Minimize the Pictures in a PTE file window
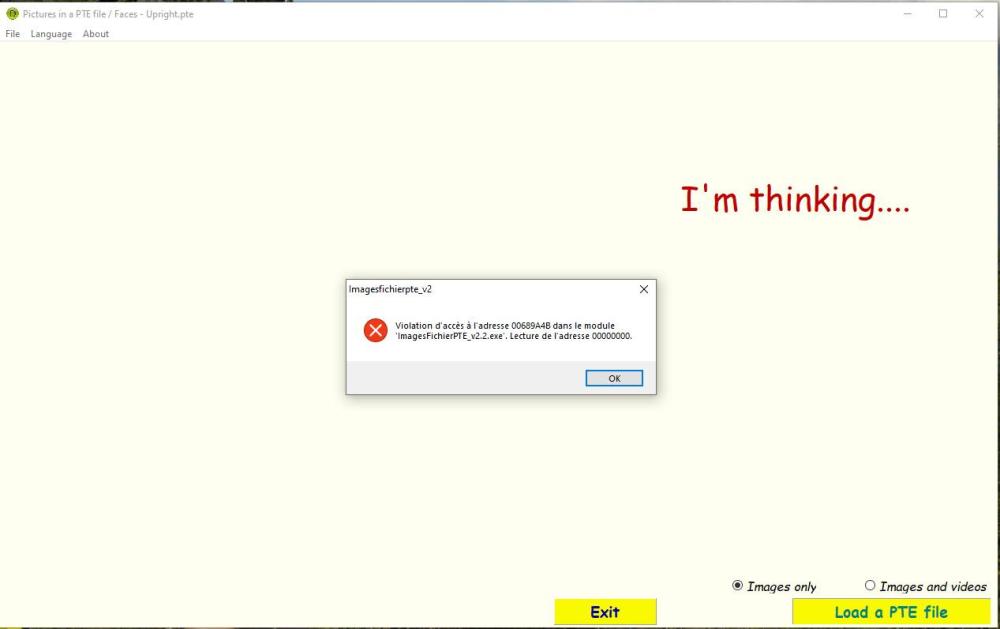The height and width of the screenshot is (629, 1000). point(907,14)
